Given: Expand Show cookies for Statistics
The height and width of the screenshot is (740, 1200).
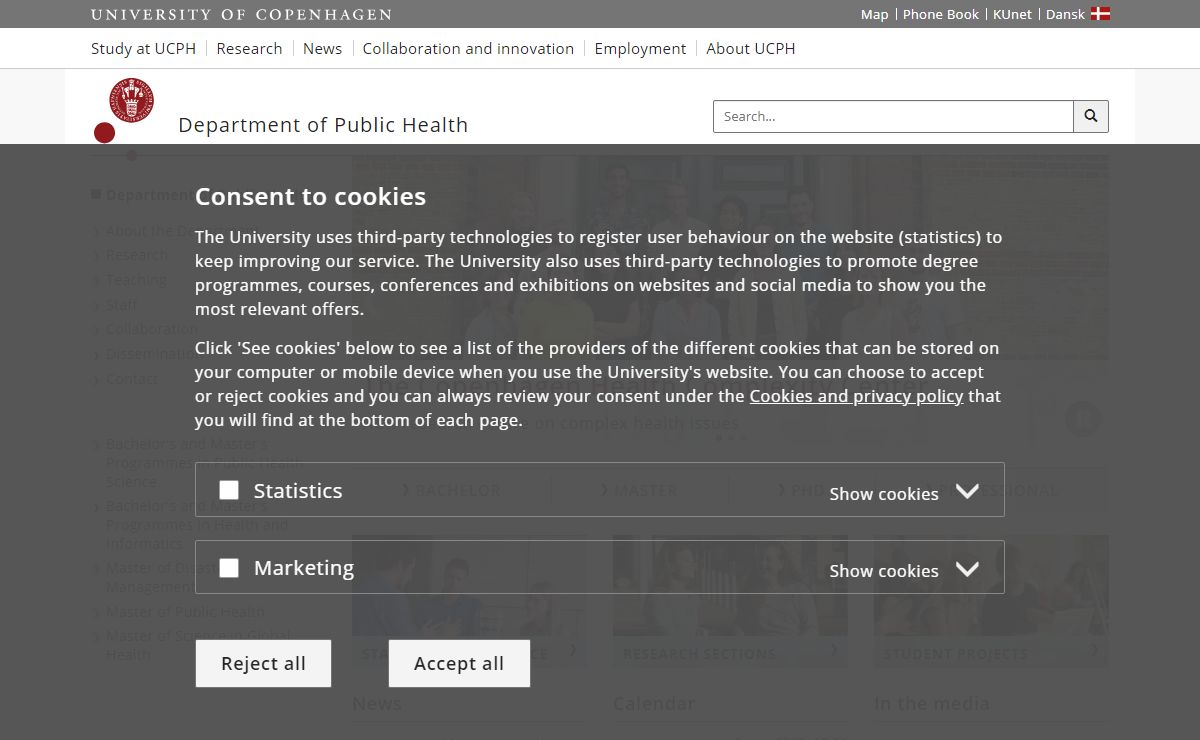Looking at the screenshot, I should pyautogui.click(x=903, y=492).
